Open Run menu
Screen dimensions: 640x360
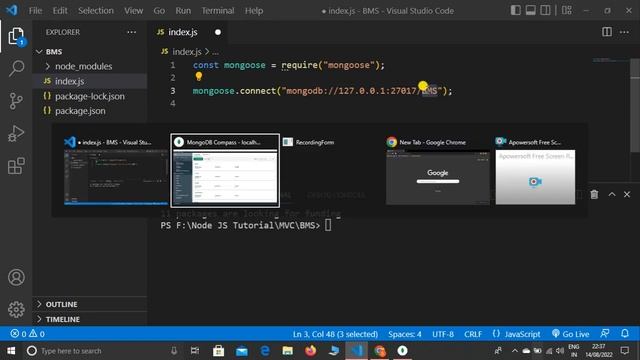click(183, 11)
